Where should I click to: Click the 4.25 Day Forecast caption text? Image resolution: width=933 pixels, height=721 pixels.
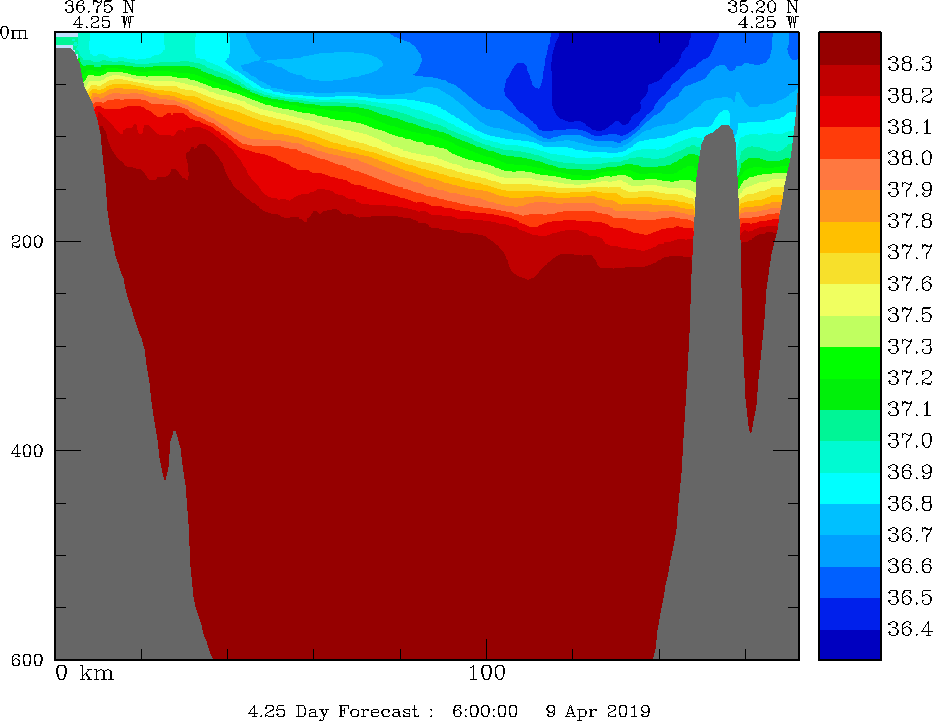pyautogui.click(x=333, y=711)
